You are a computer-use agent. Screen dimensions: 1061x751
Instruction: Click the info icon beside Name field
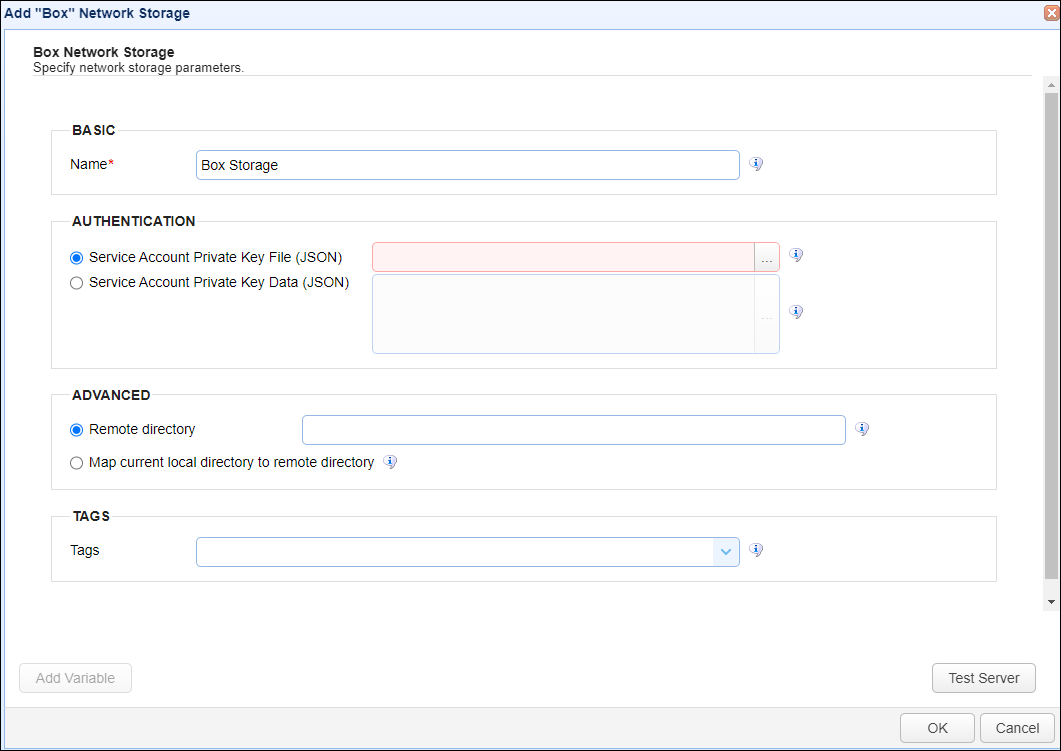756,164
